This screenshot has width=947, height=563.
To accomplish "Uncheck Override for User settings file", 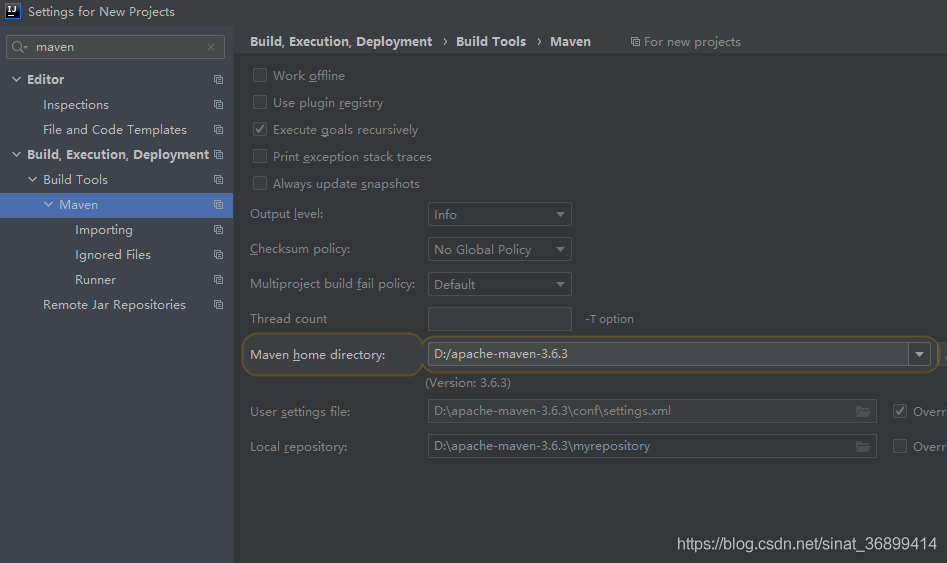I will pyautogui.click(x=900, y=411).
